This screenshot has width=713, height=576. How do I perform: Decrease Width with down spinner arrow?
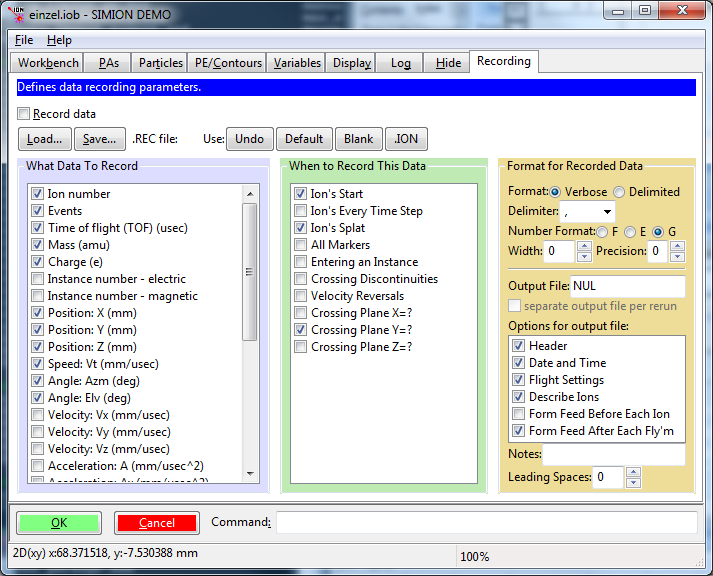pos(584,257)
